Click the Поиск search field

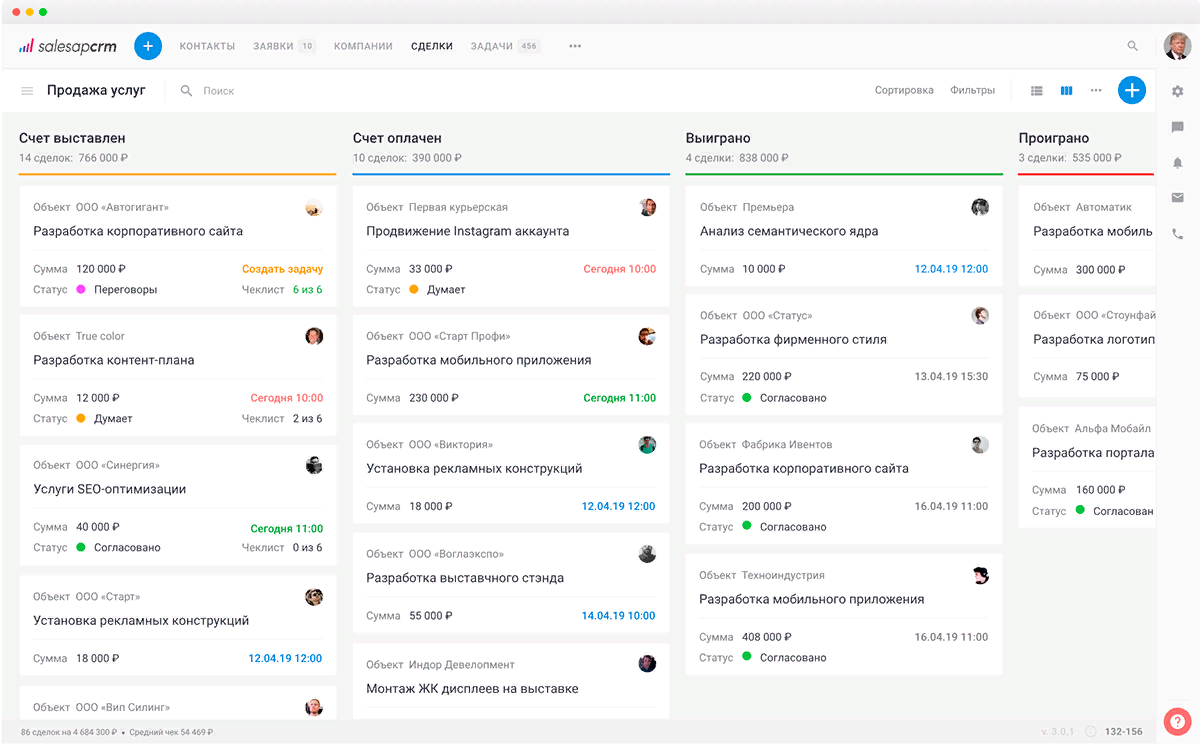pyautogui.click(x=218, y=91)
